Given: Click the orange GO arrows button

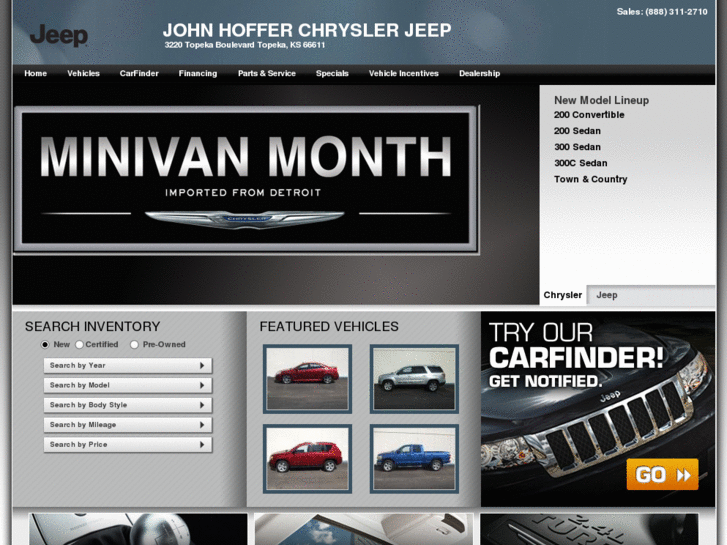Looking at the screenshot, I should (x=662, y=474).
